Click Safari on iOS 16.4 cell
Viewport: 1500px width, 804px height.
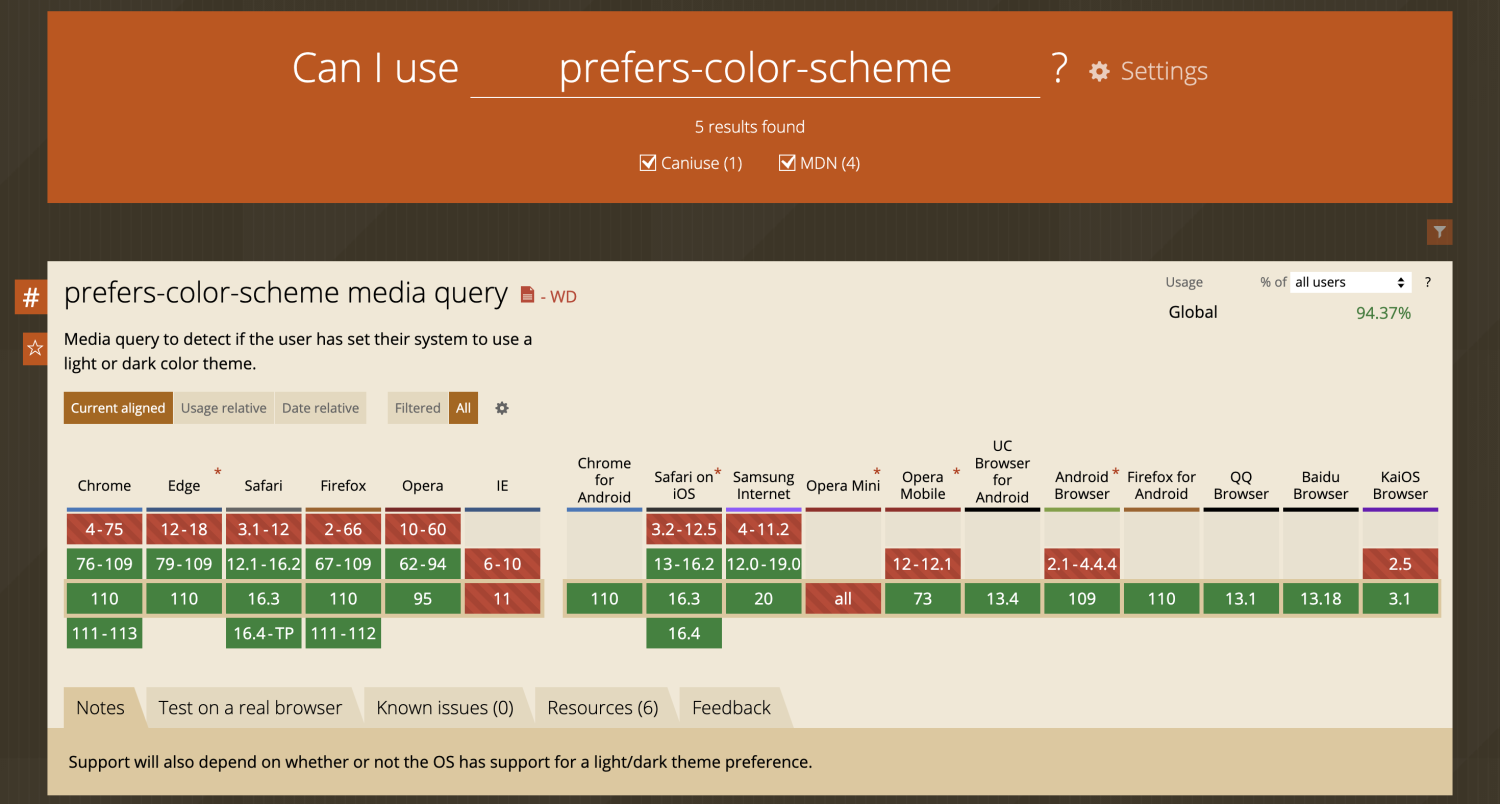684,633
